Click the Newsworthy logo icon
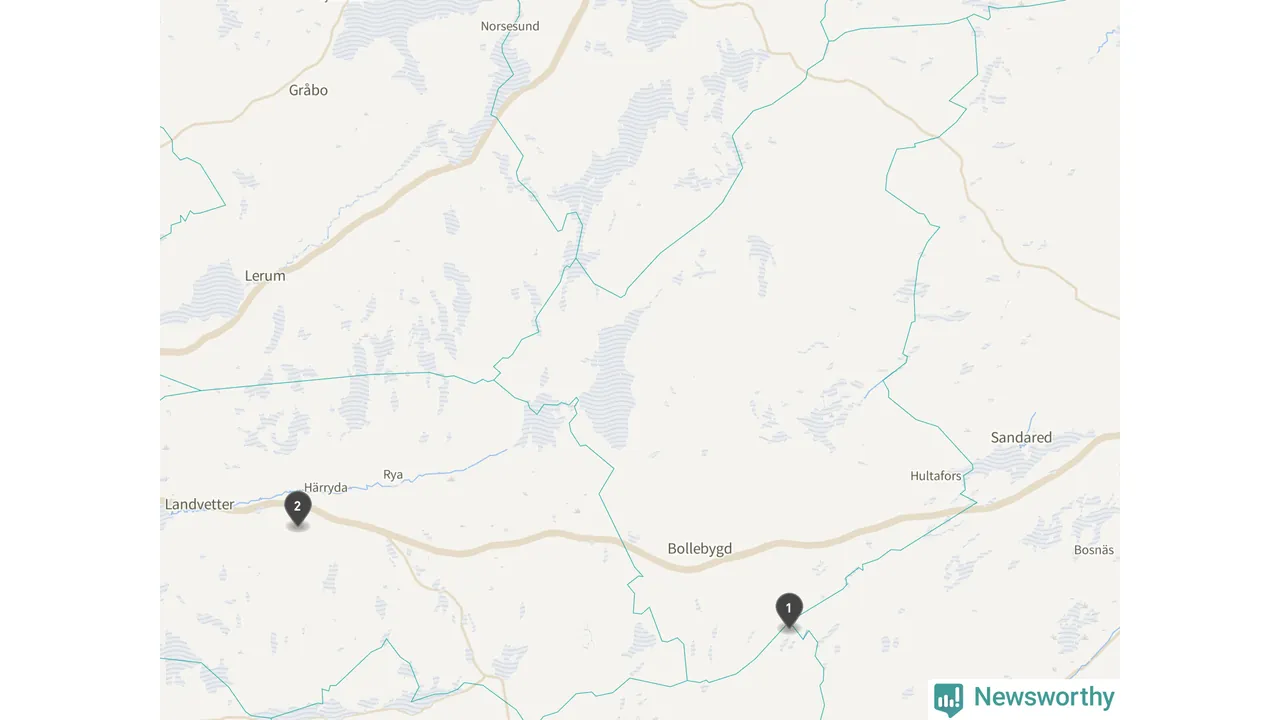Image resolution: width=1280 pixels, height=720 pixels. pos(948,699)
